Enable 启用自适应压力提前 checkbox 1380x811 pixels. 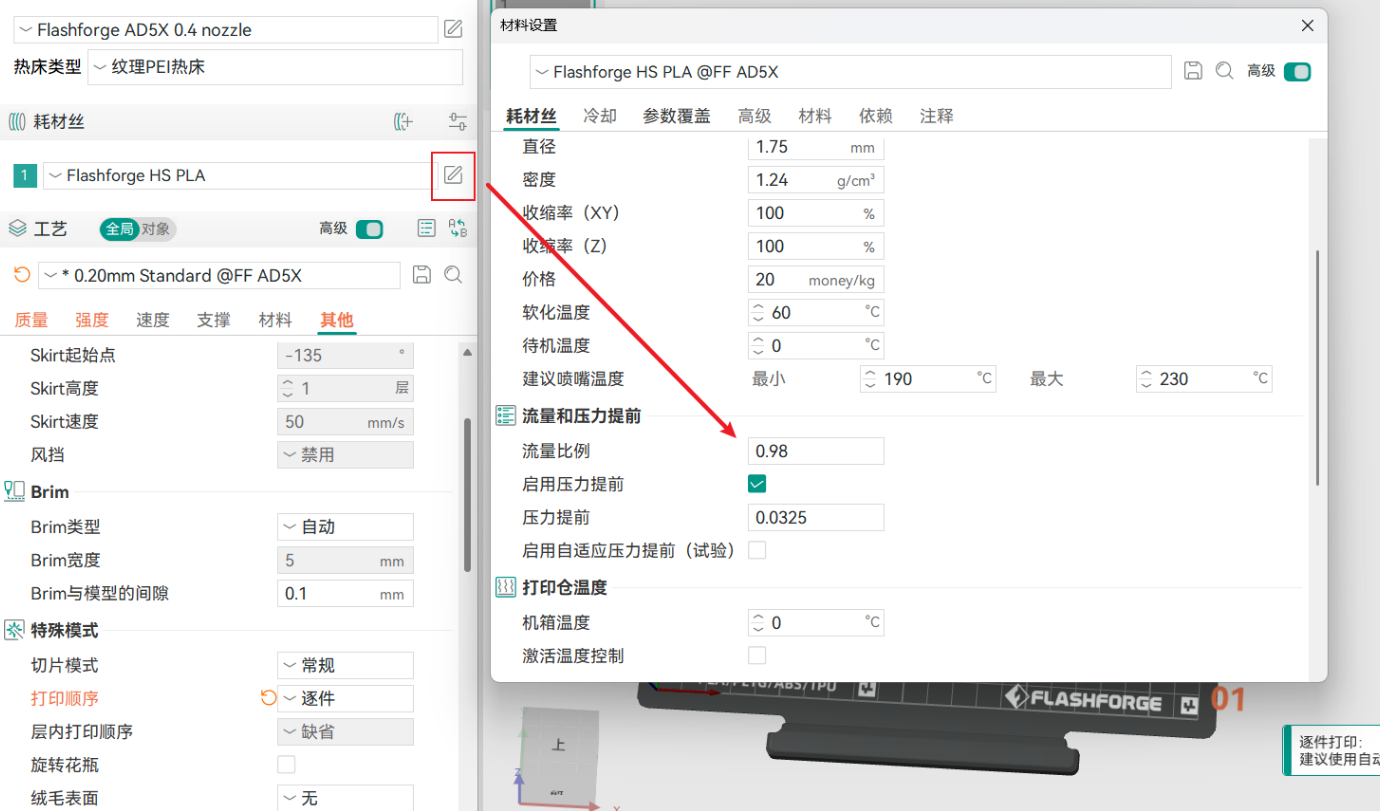pos(757,550)
